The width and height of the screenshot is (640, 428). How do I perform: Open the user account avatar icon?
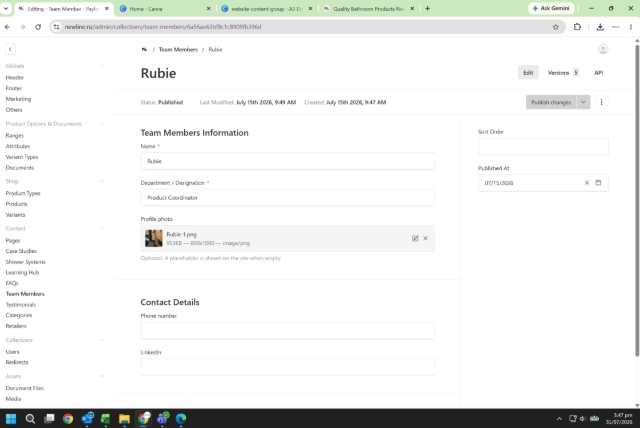coord(603,49)
